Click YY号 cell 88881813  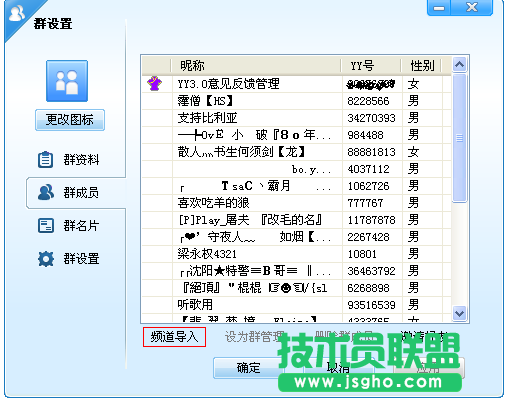[371, 152]
